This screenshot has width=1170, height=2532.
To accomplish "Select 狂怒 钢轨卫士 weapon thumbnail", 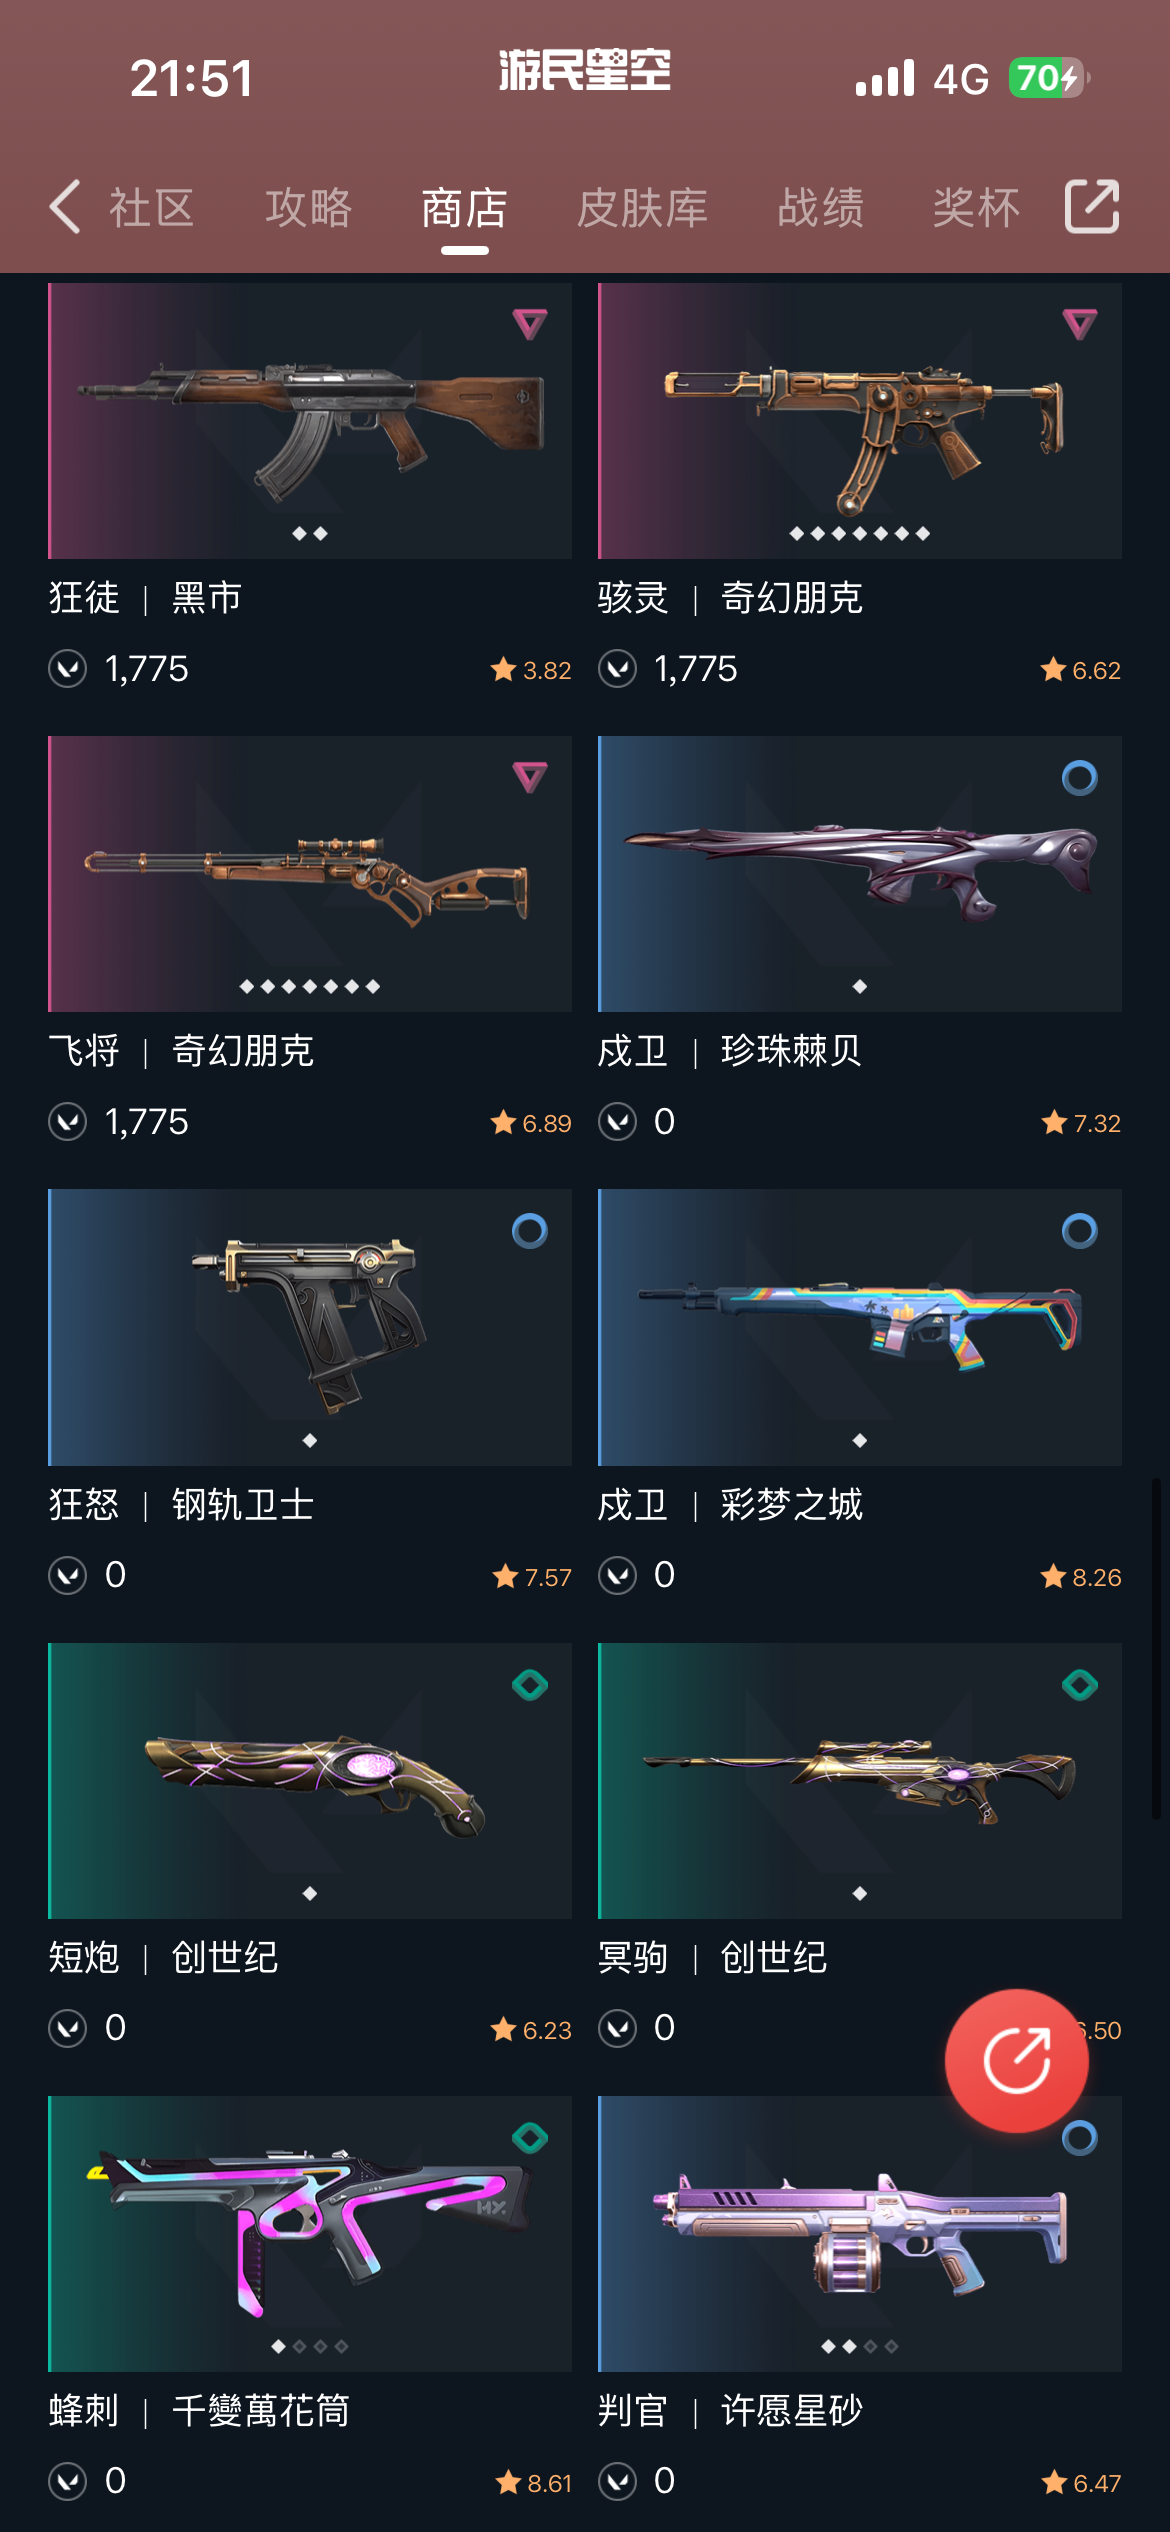I will [x=310, y=1327].
